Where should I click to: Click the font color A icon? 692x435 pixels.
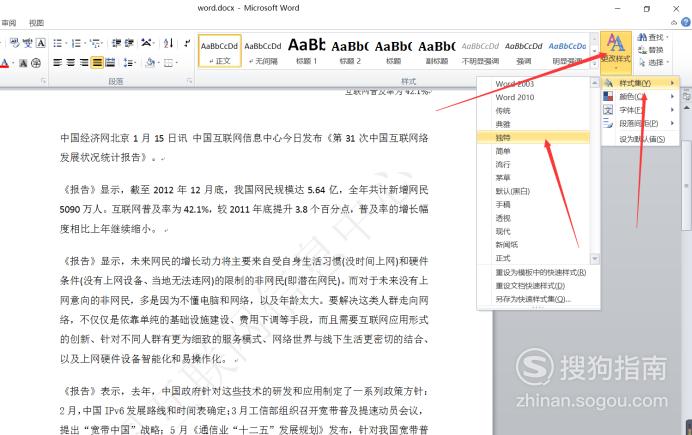pos(4,63)
